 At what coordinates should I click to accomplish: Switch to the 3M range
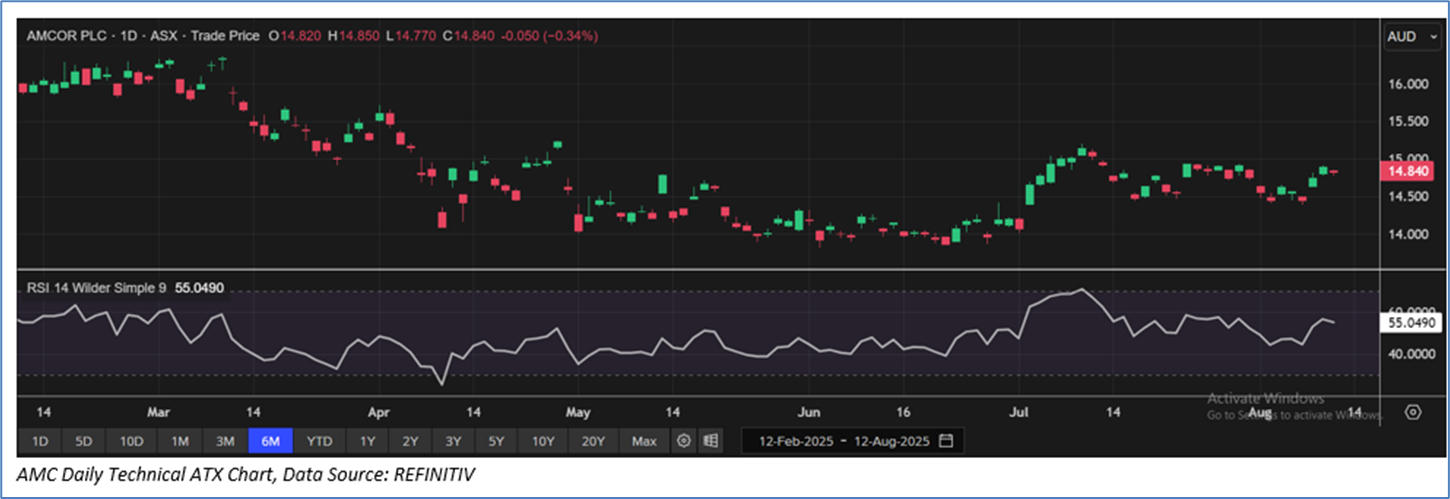point(226,441)
